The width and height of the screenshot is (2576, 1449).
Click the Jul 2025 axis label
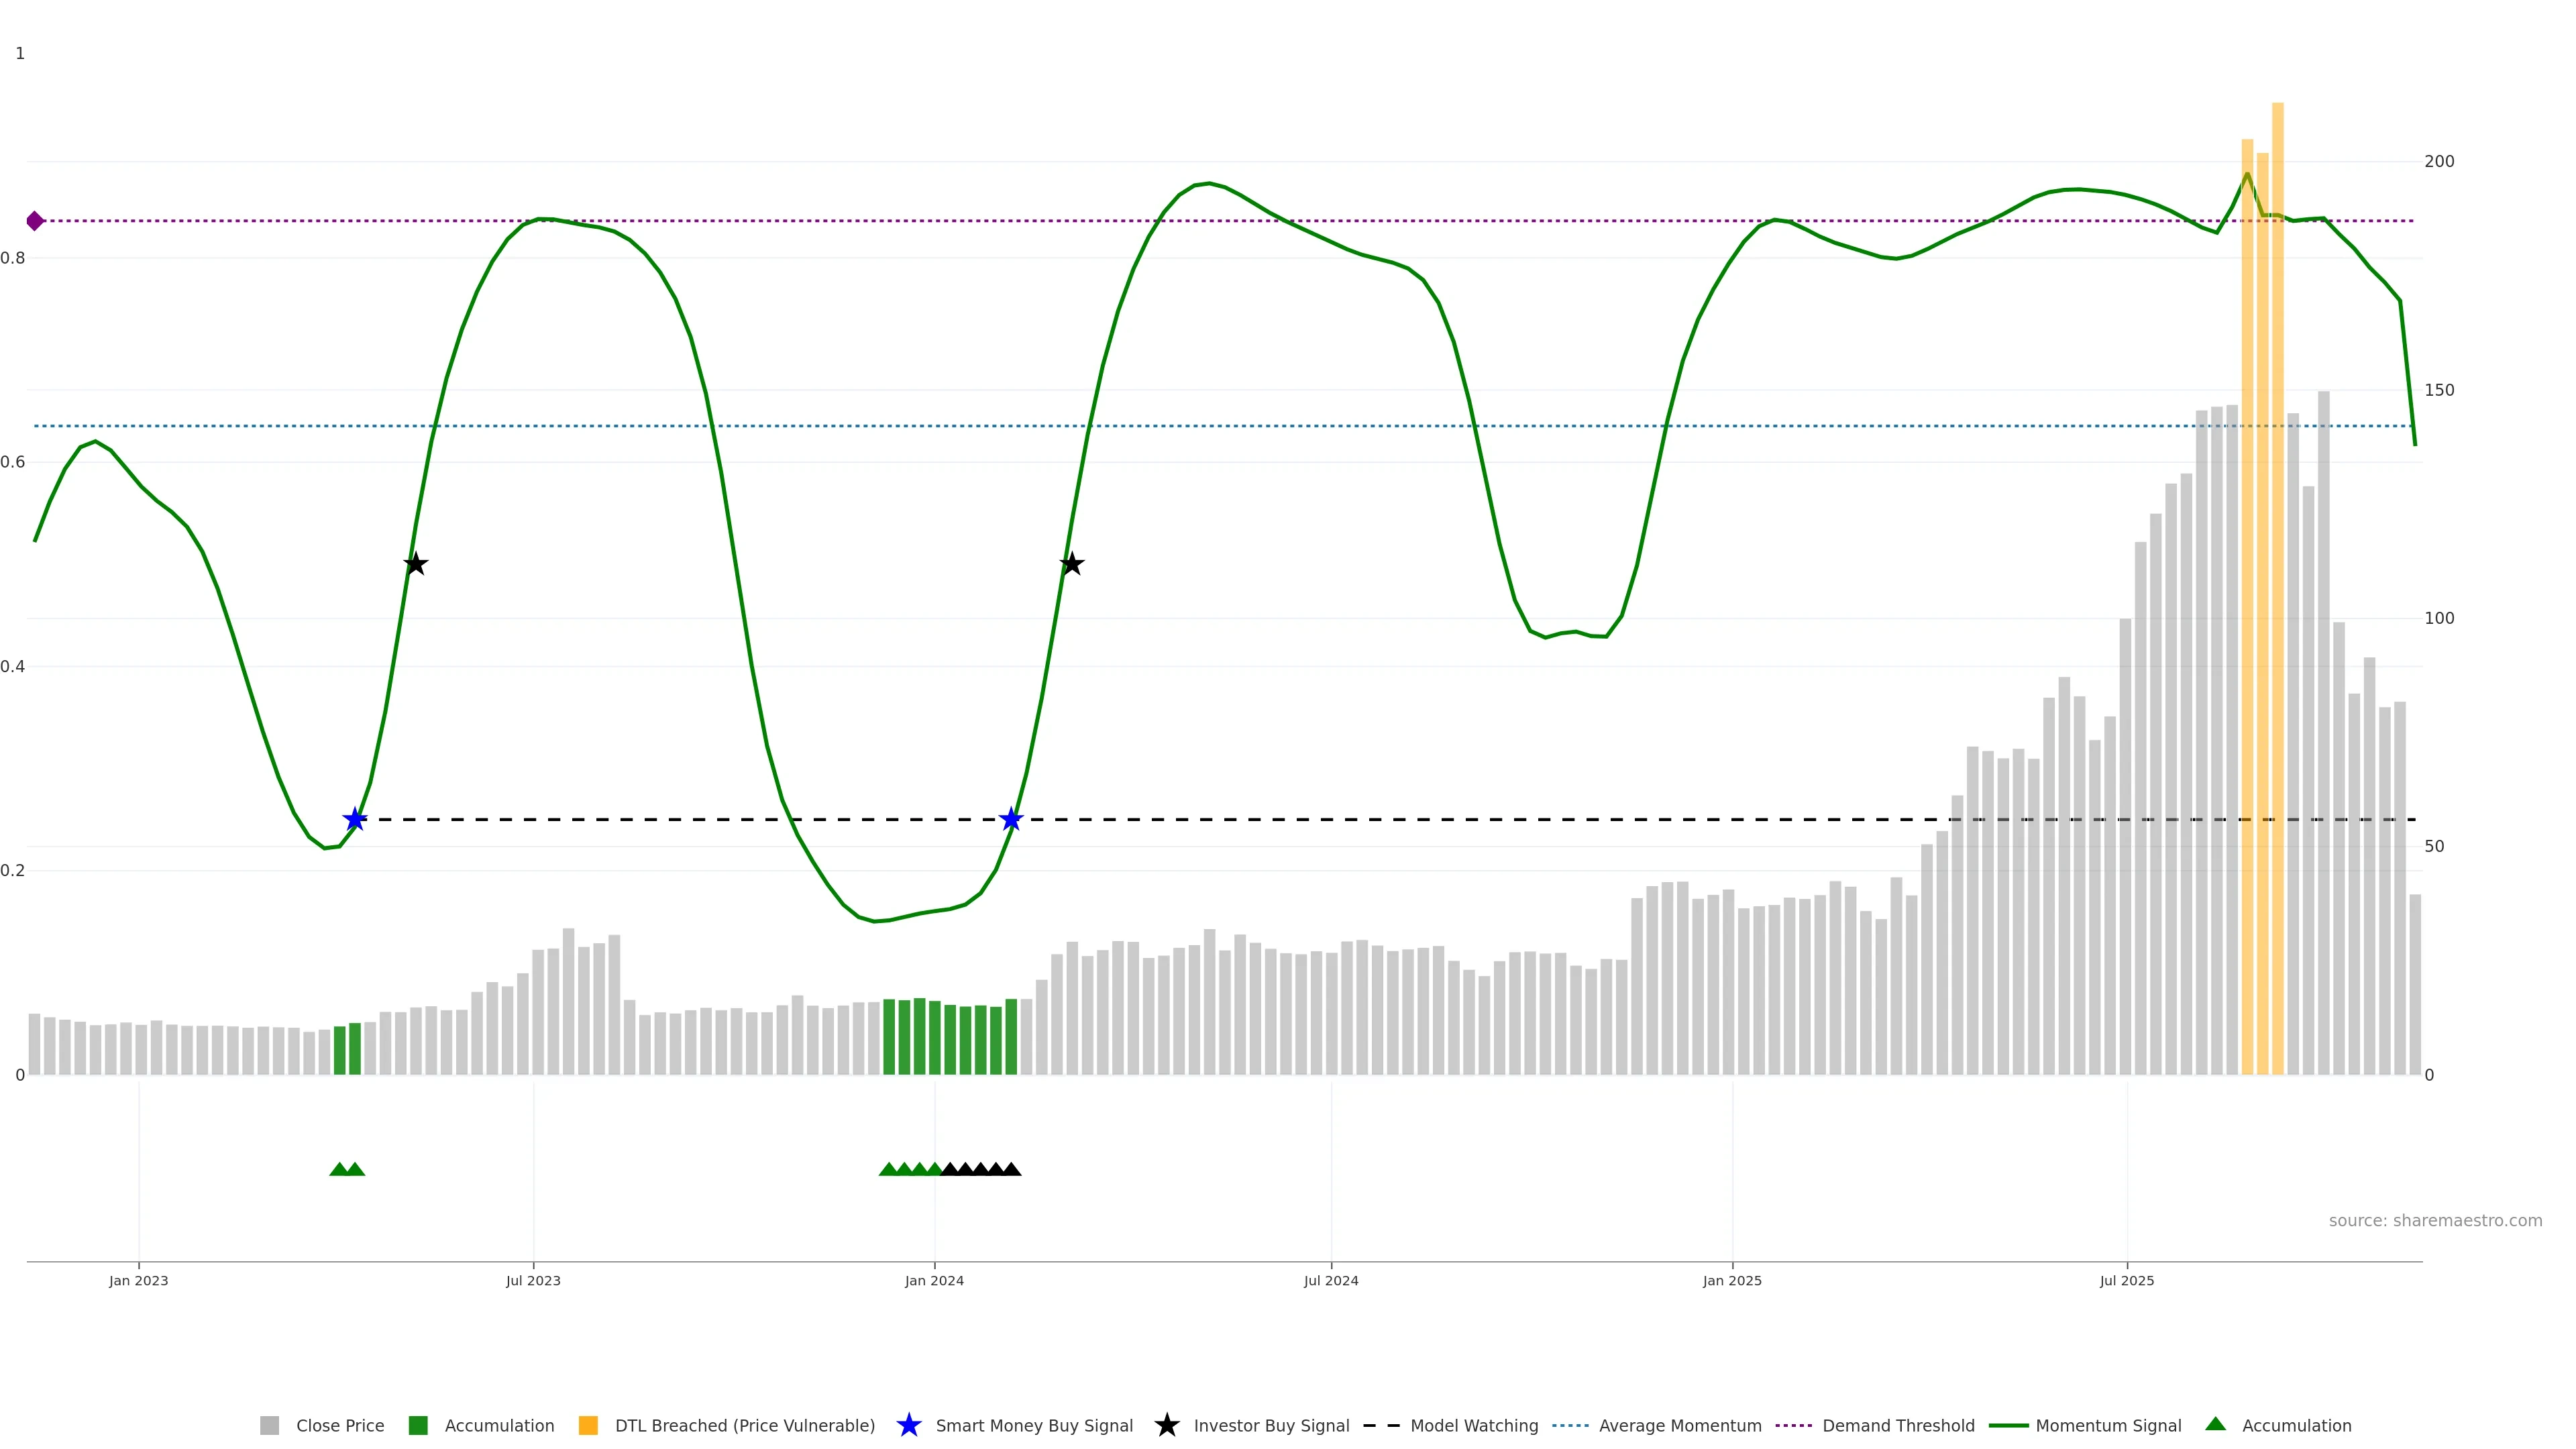point(2126,1281)
